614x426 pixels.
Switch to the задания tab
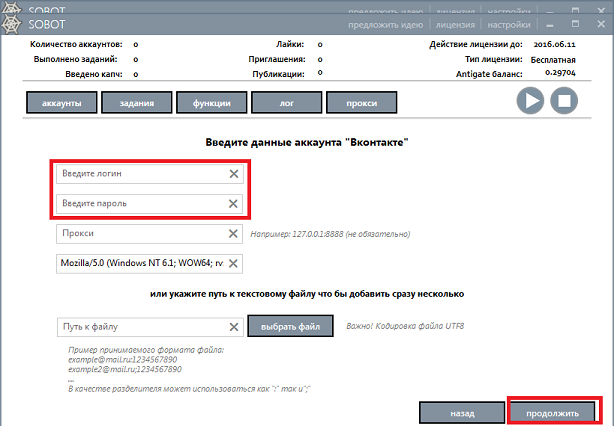pyautogui.click(x=137, y=102)
